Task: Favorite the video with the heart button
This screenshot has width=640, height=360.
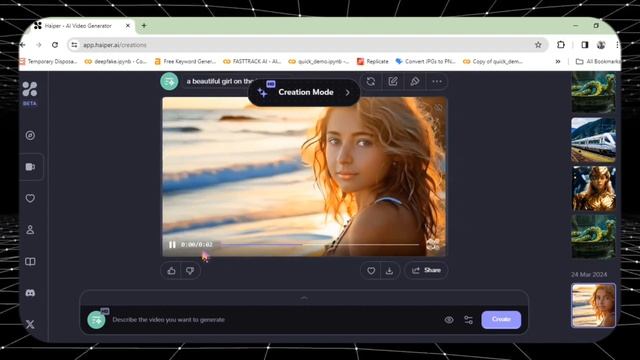Action: click(371, 271)
